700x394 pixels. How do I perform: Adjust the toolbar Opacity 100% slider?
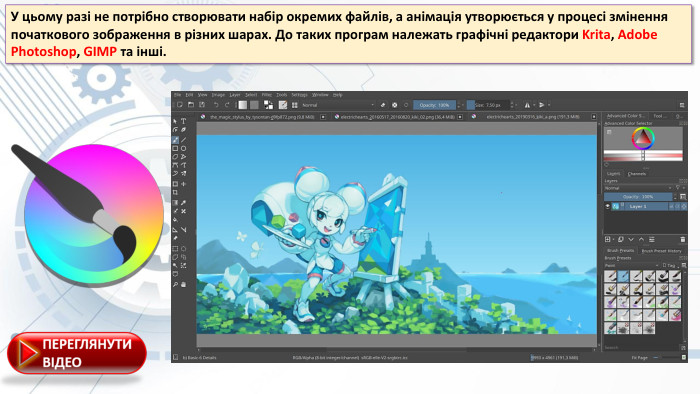pos(434,105)
